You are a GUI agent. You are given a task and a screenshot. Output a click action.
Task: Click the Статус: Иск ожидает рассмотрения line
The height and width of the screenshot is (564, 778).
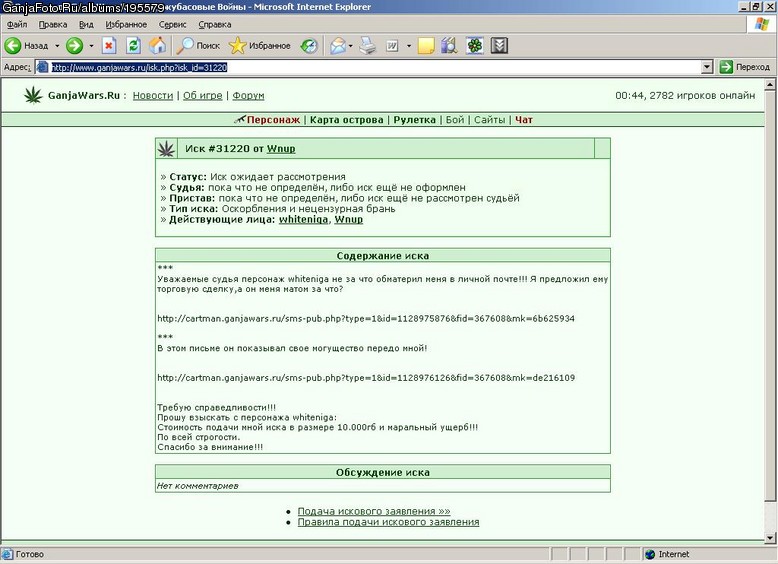(253, 177)
